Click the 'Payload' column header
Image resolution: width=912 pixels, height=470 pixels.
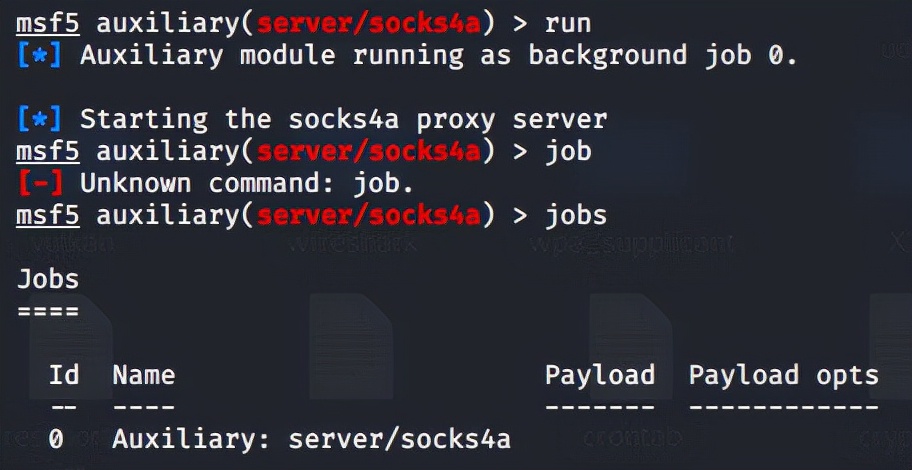pyautogui.click(x=600, y=375)
